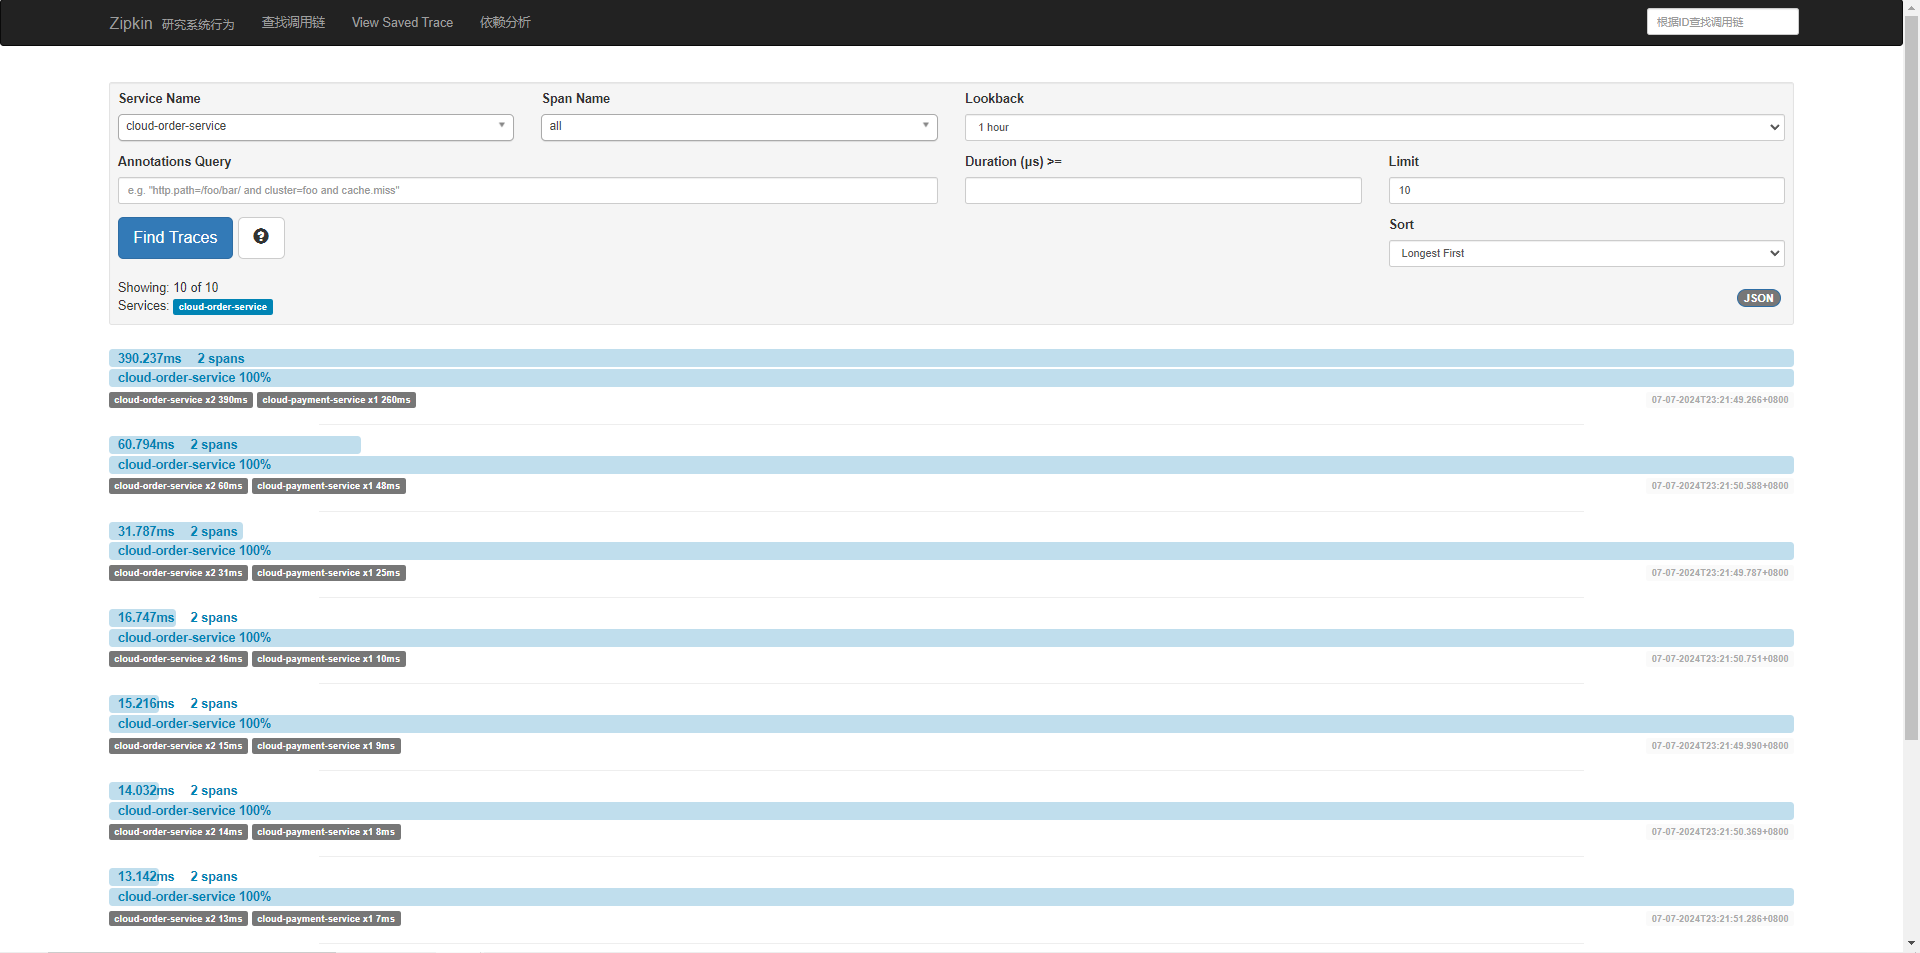Click the Annotations Query input field
This screenshot has height=953, width=1920.
coord(528,191)
